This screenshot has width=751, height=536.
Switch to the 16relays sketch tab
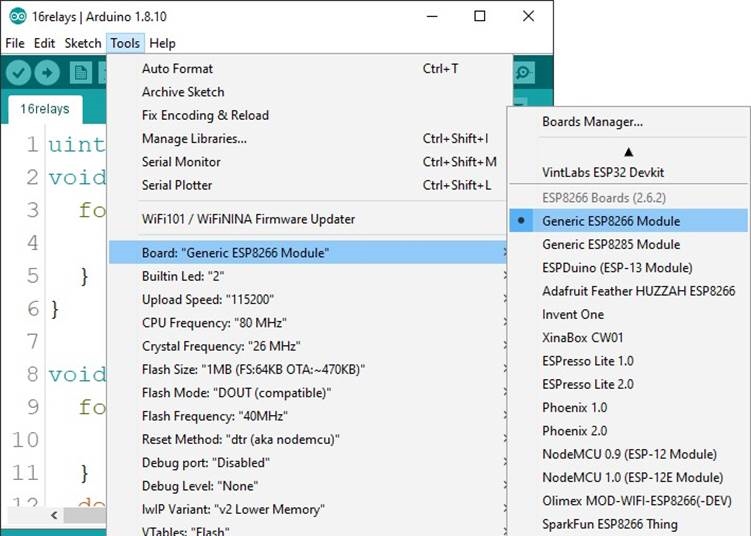click(x=45, y=109)
